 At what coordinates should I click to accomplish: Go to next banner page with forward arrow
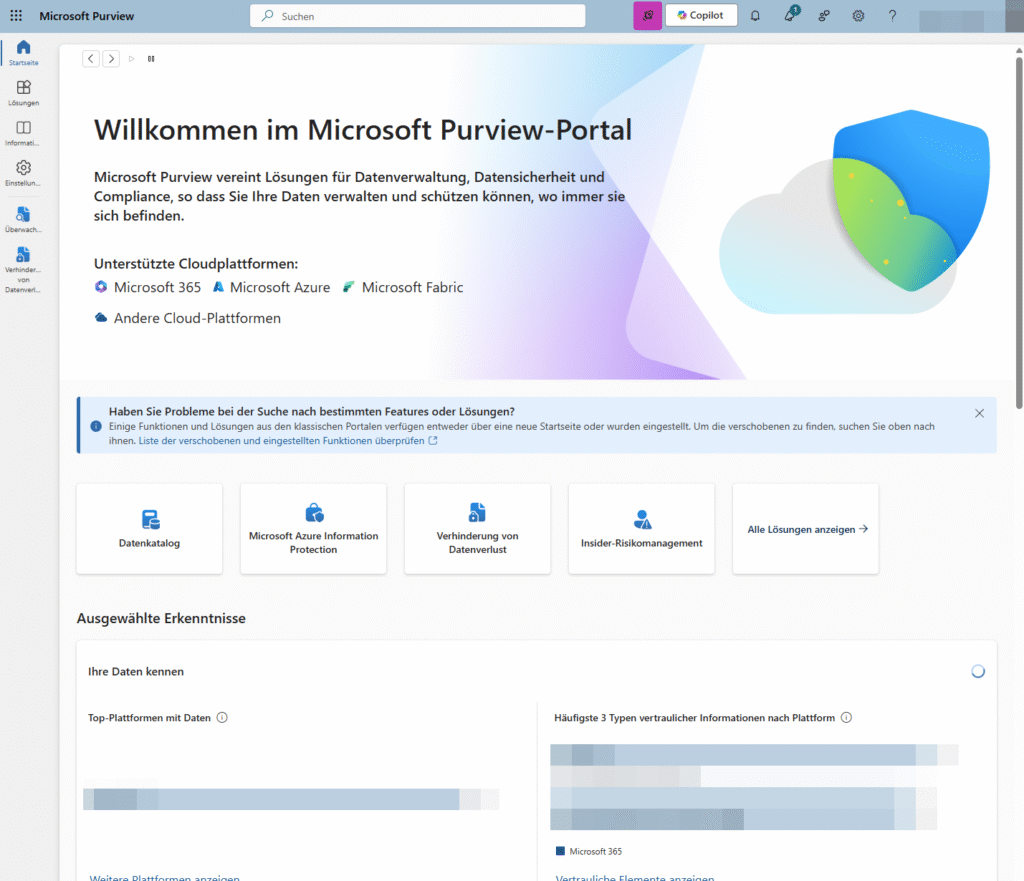111,58
